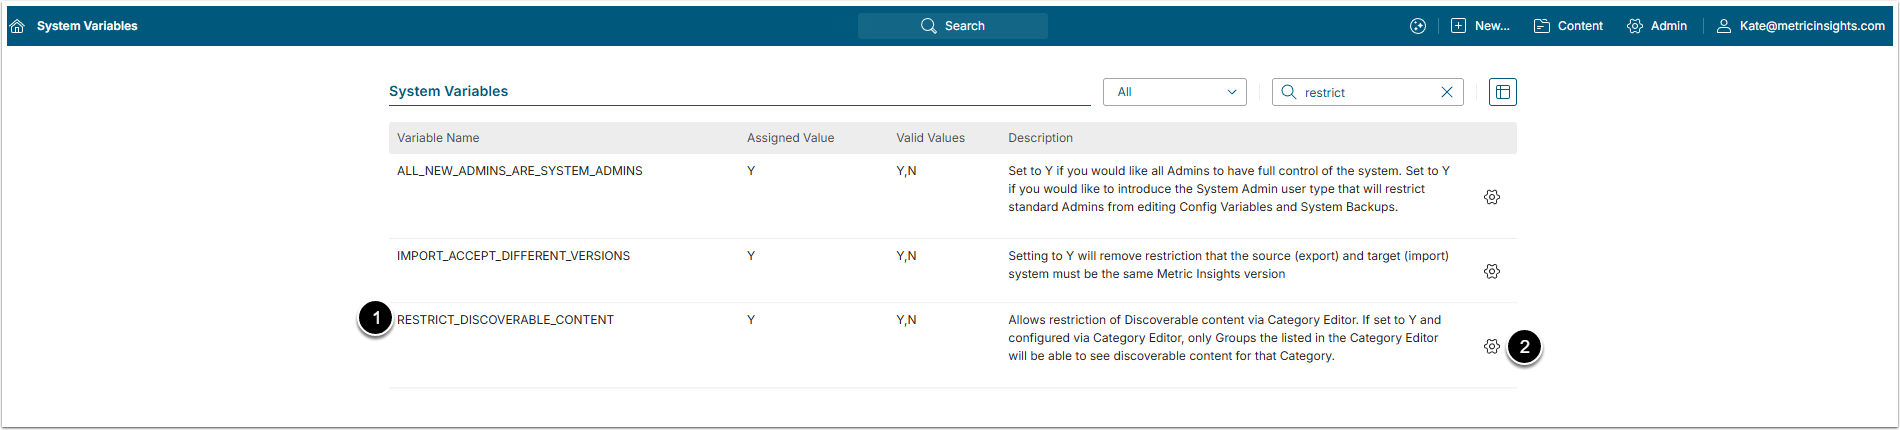This screenshot has width=1900, height=430.
Task: Open the global Search bar
Action: click(x=952, y=26)
